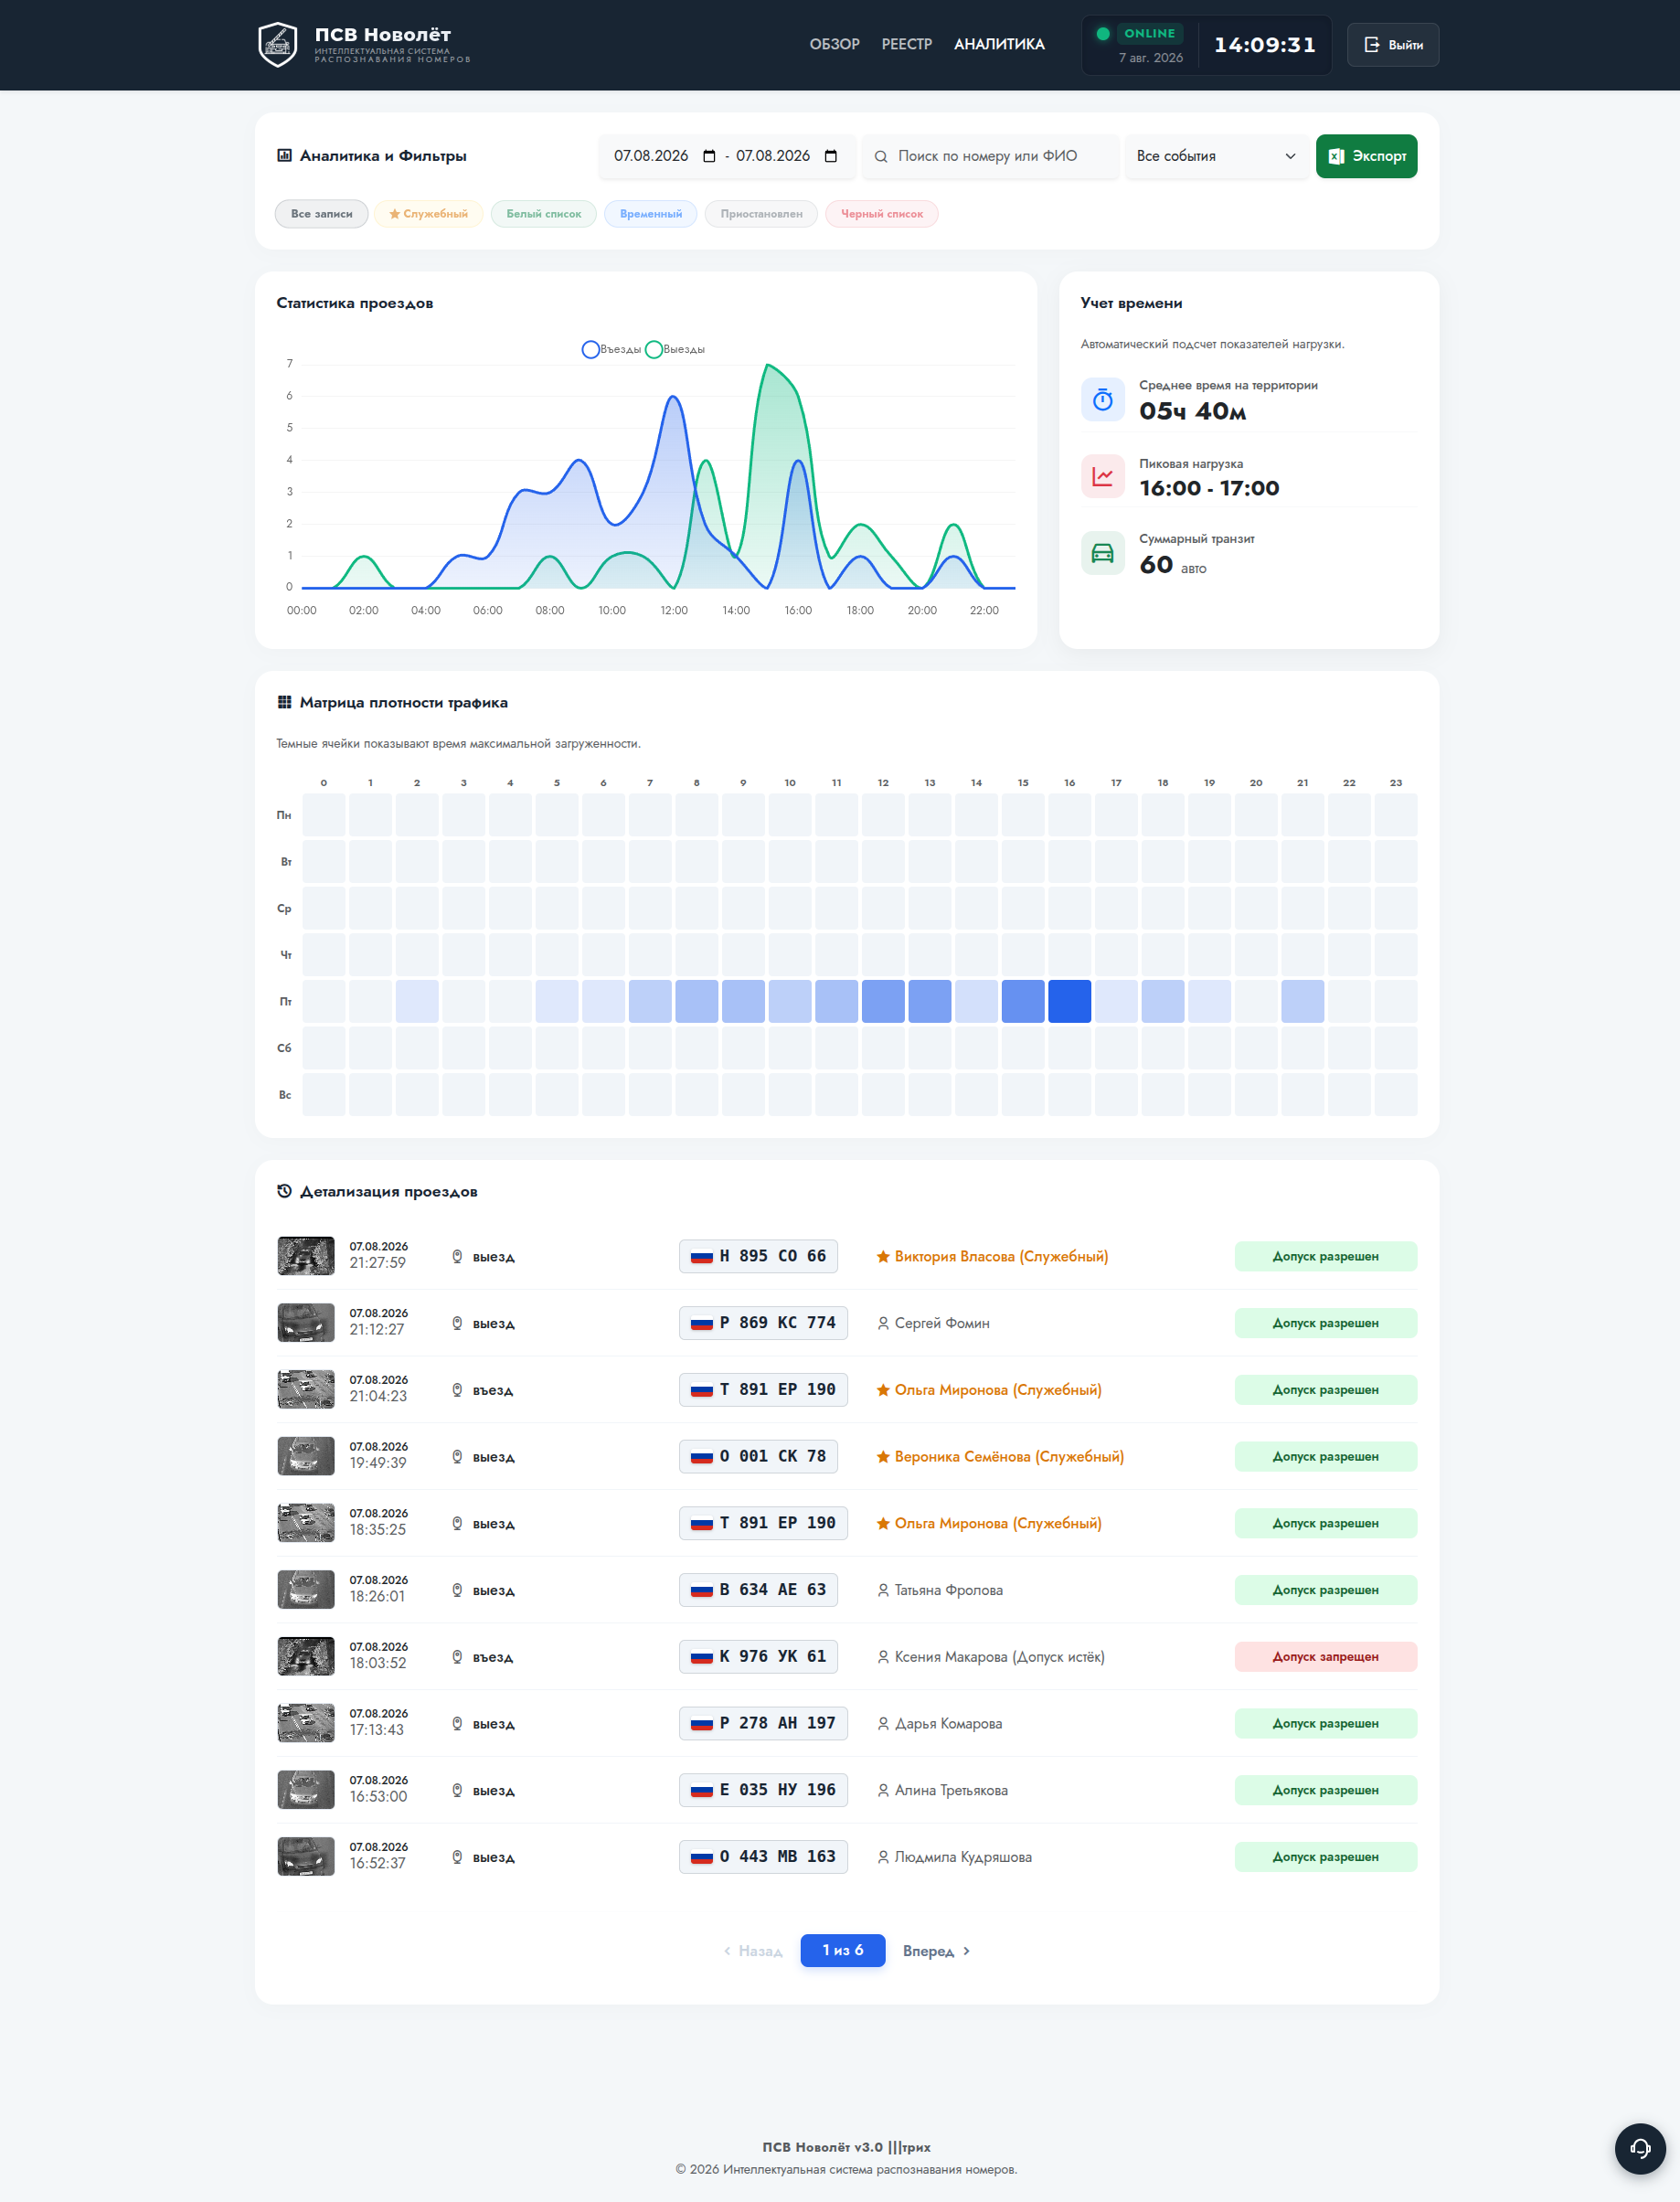Go to next page with Вперед
Viewport: 1680px width, 2202px height.
point(936,1951)
